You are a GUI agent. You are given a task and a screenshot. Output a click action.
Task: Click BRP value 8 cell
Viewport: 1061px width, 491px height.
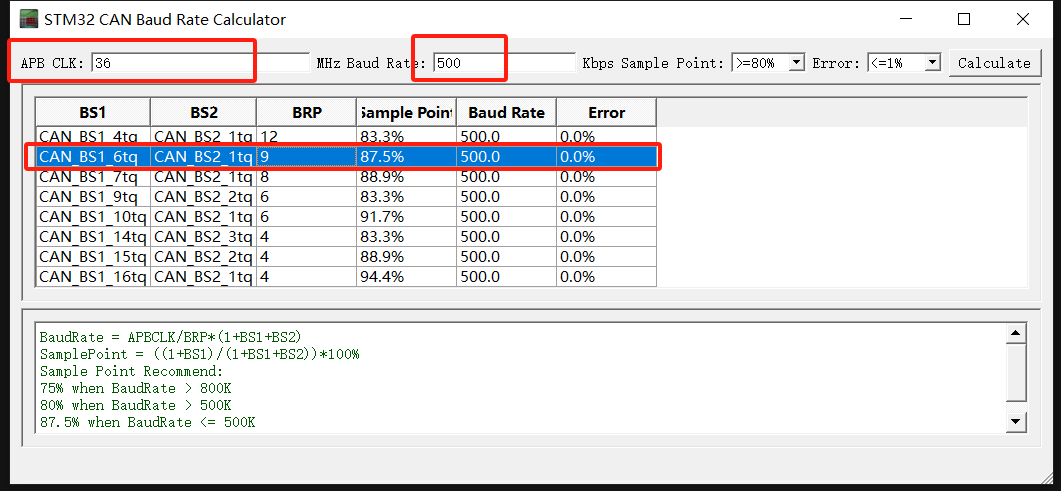tap(307, 177)
